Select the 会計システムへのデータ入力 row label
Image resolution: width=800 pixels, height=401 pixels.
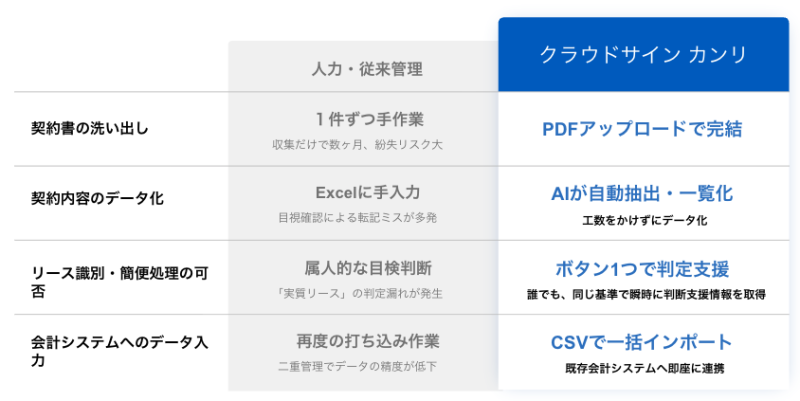(119, 351)
